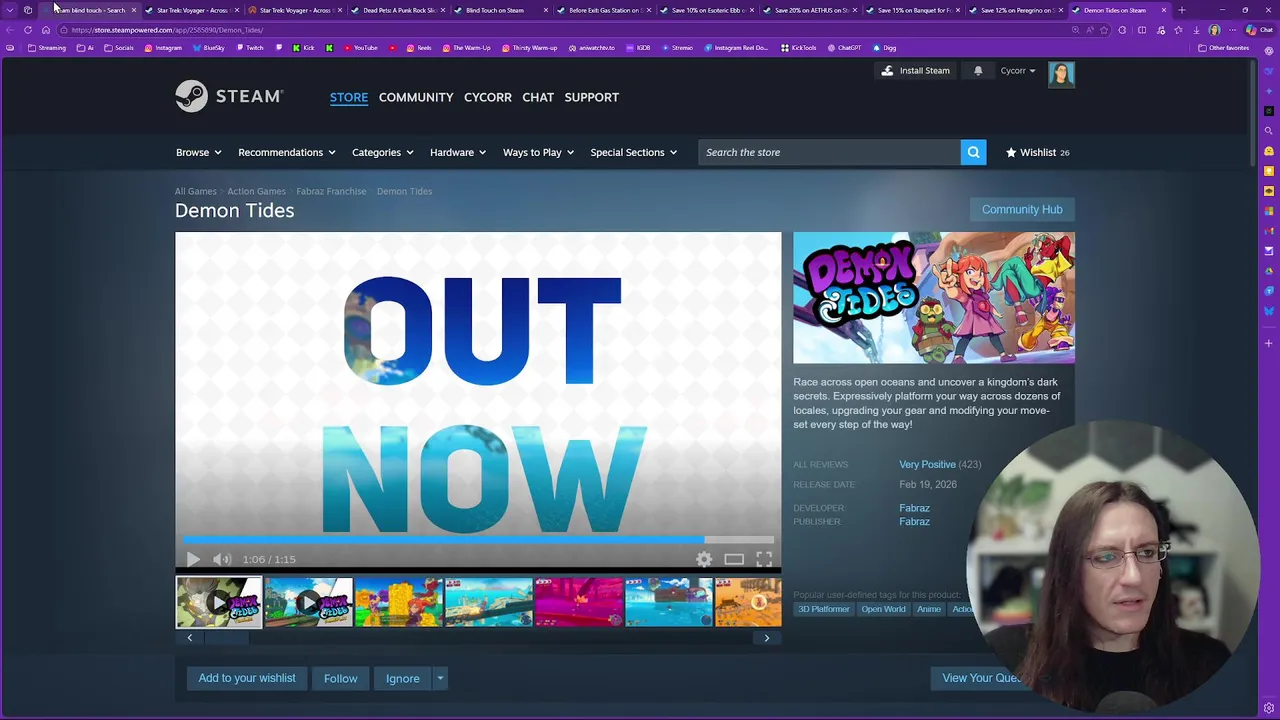Open video settings gear icon

[704, 560]
